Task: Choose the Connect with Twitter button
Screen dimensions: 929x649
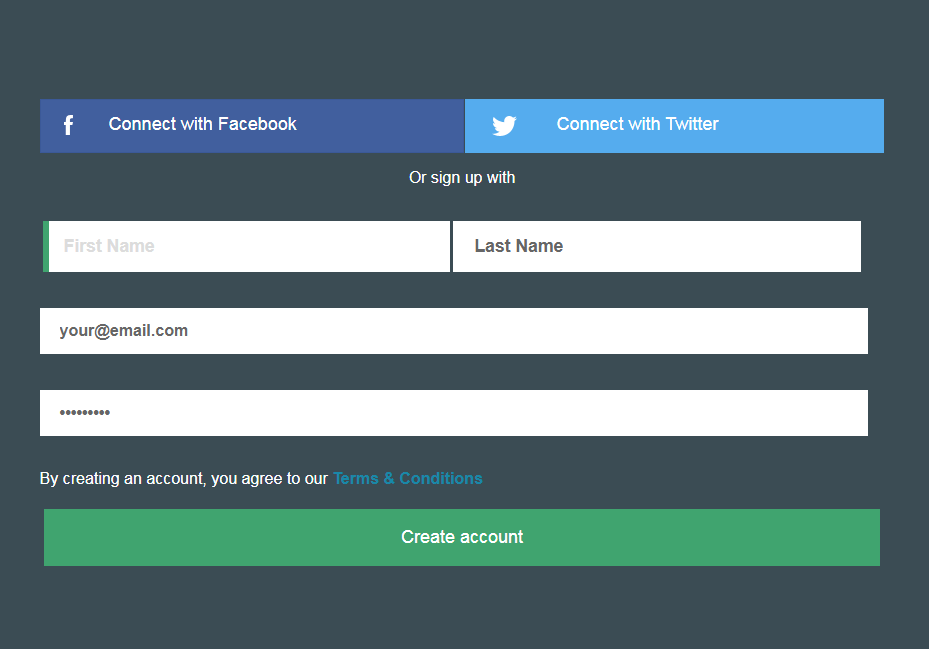Action: click(674, 125)
